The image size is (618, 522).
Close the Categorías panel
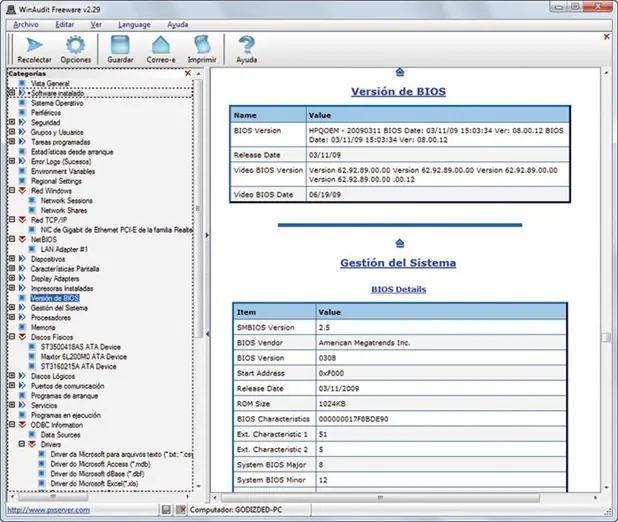(x=188, y=73)
